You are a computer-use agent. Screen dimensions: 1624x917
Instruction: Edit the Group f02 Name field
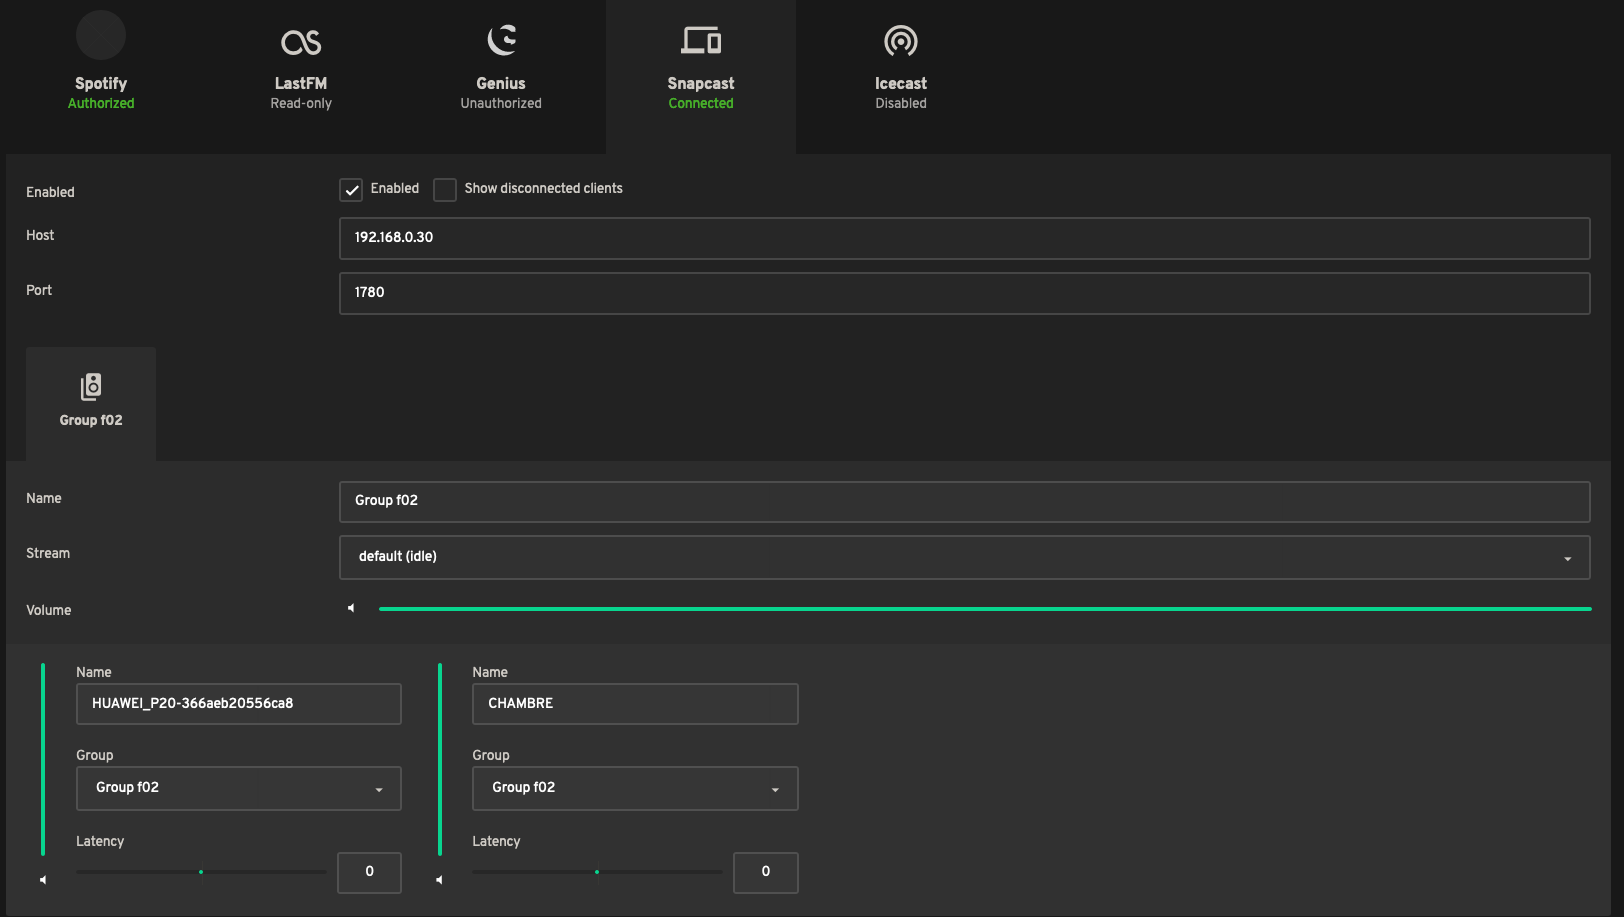tap(964, 501)
